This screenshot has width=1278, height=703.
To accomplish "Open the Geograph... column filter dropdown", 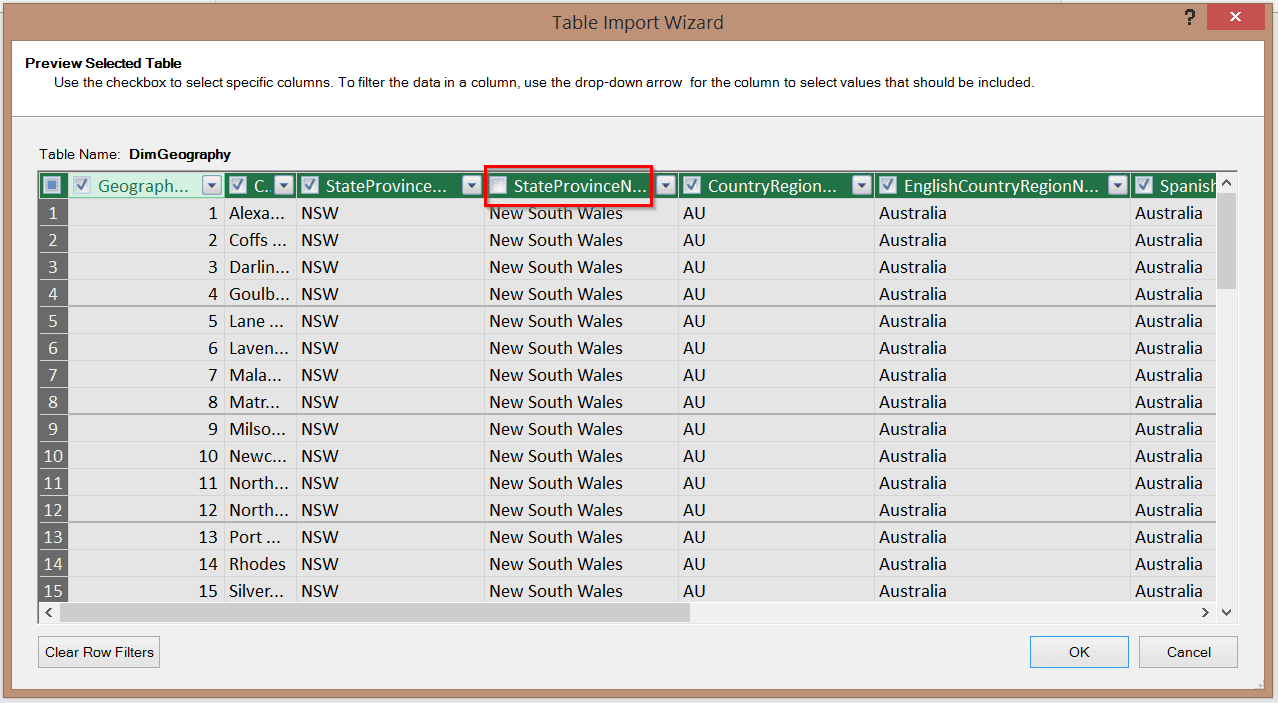I will coord(211,185).
